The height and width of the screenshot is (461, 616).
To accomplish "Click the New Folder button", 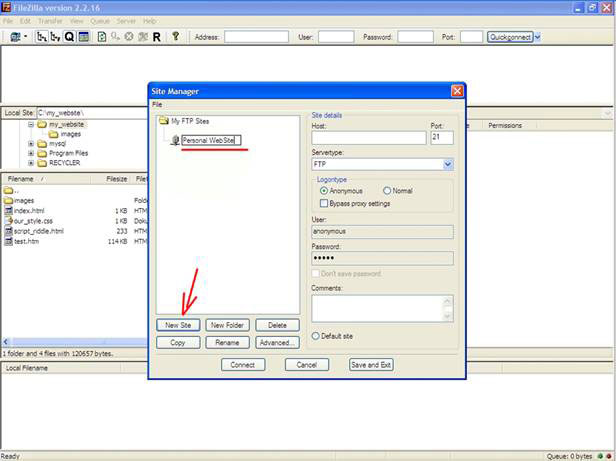I will point(227,325).
